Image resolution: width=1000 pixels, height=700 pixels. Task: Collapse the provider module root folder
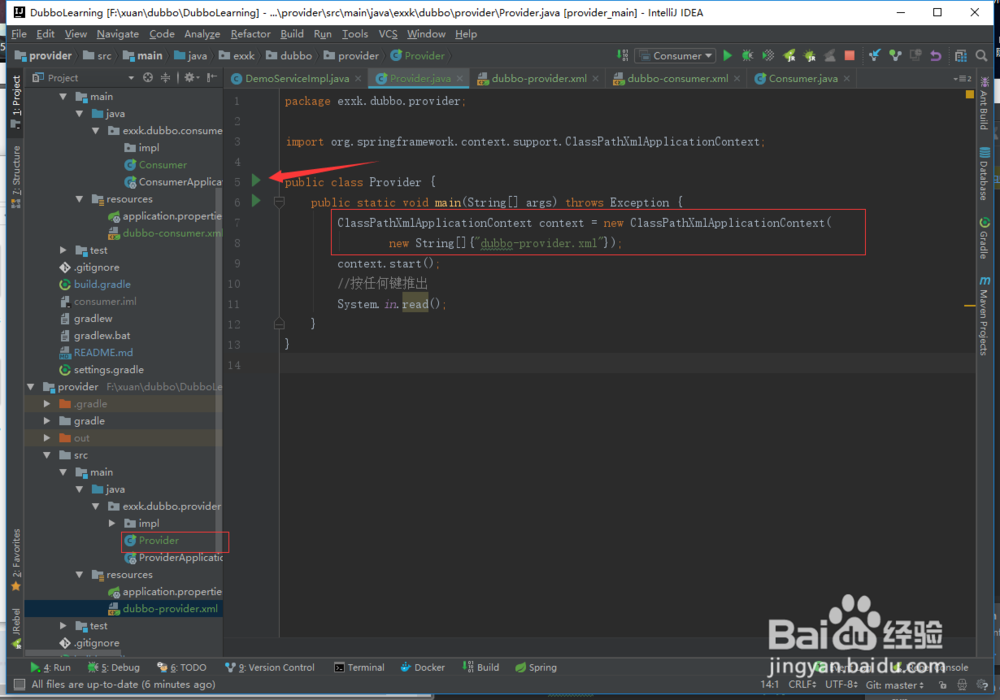[x=31, y=386]
